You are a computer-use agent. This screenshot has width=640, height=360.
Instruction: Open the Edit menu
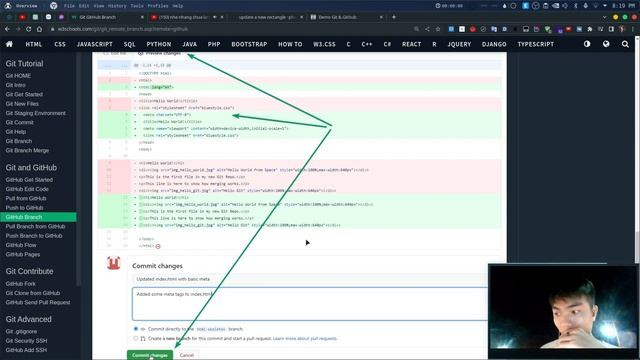[84, 6]
